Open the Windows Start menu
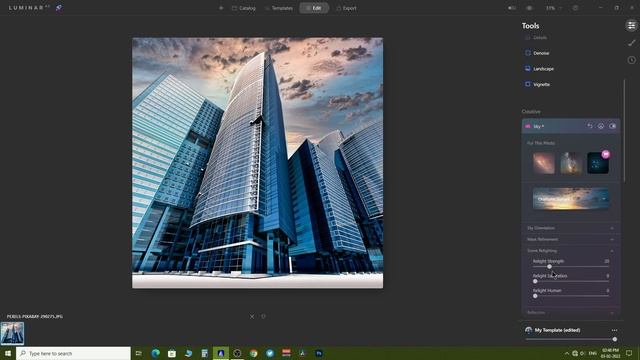This screenshot has width=640, height=360. coord(8,353)
